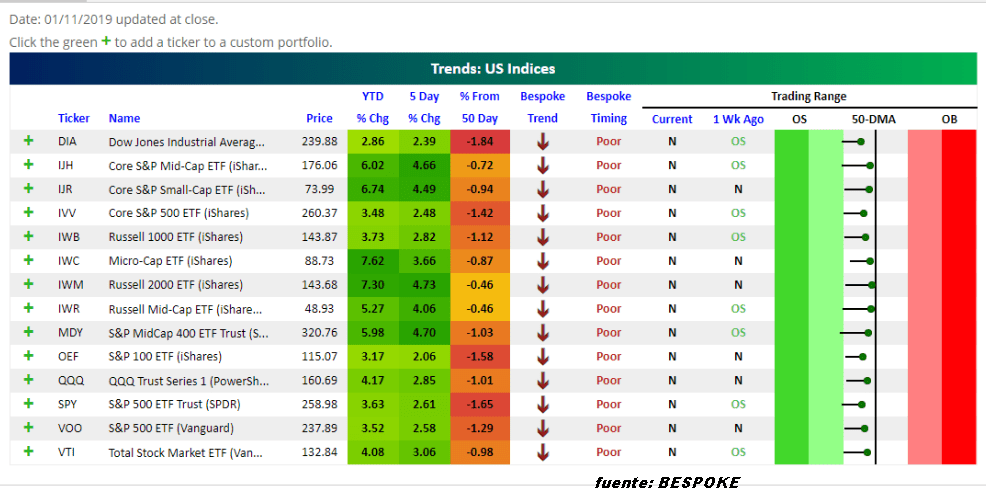This screenshot has height=497, width=986.
Task: Add IJH to custom portfolio with plus icon
Action: pos(28,165)
